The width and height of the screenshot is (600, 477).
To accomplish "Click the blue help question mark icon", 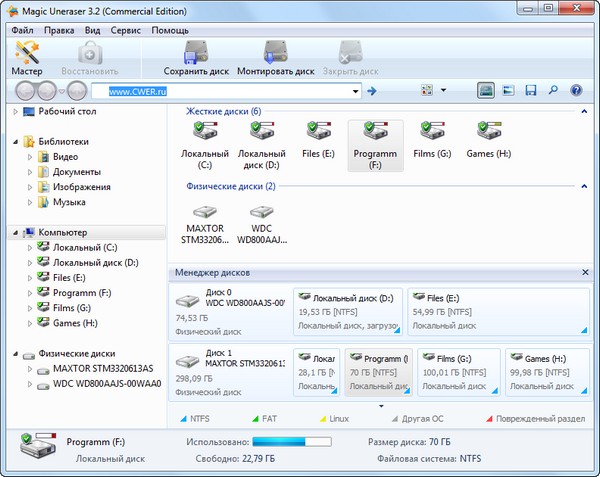I will click(576, 91).
